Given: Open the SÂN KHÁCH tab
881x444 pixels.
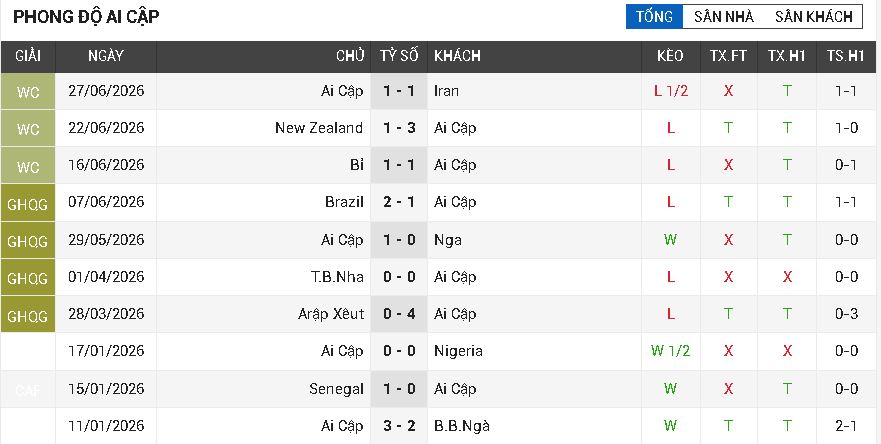Looking at the screenshot, I should (x=814, y=17).
